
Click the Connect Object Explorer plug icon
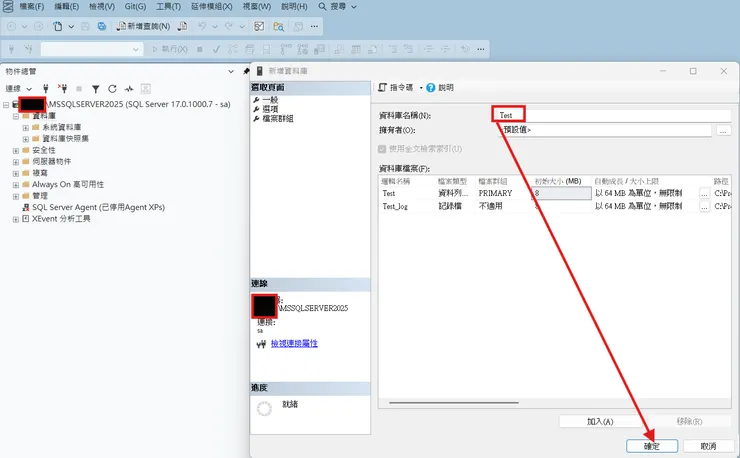(x=46, y=88)
